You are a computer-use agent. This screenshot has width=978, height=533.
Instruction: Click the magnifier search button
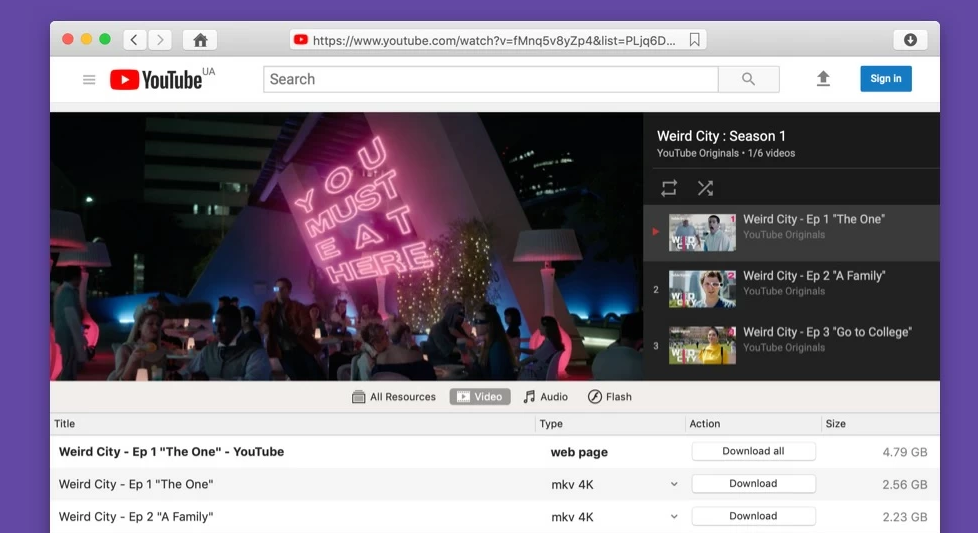click(x=748, y=79)
